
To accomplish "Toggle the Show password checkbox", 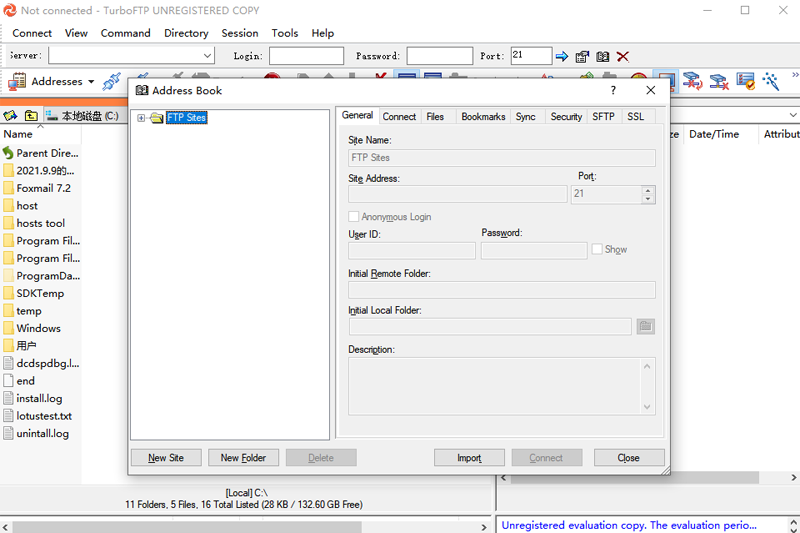I will click(597, 249).
